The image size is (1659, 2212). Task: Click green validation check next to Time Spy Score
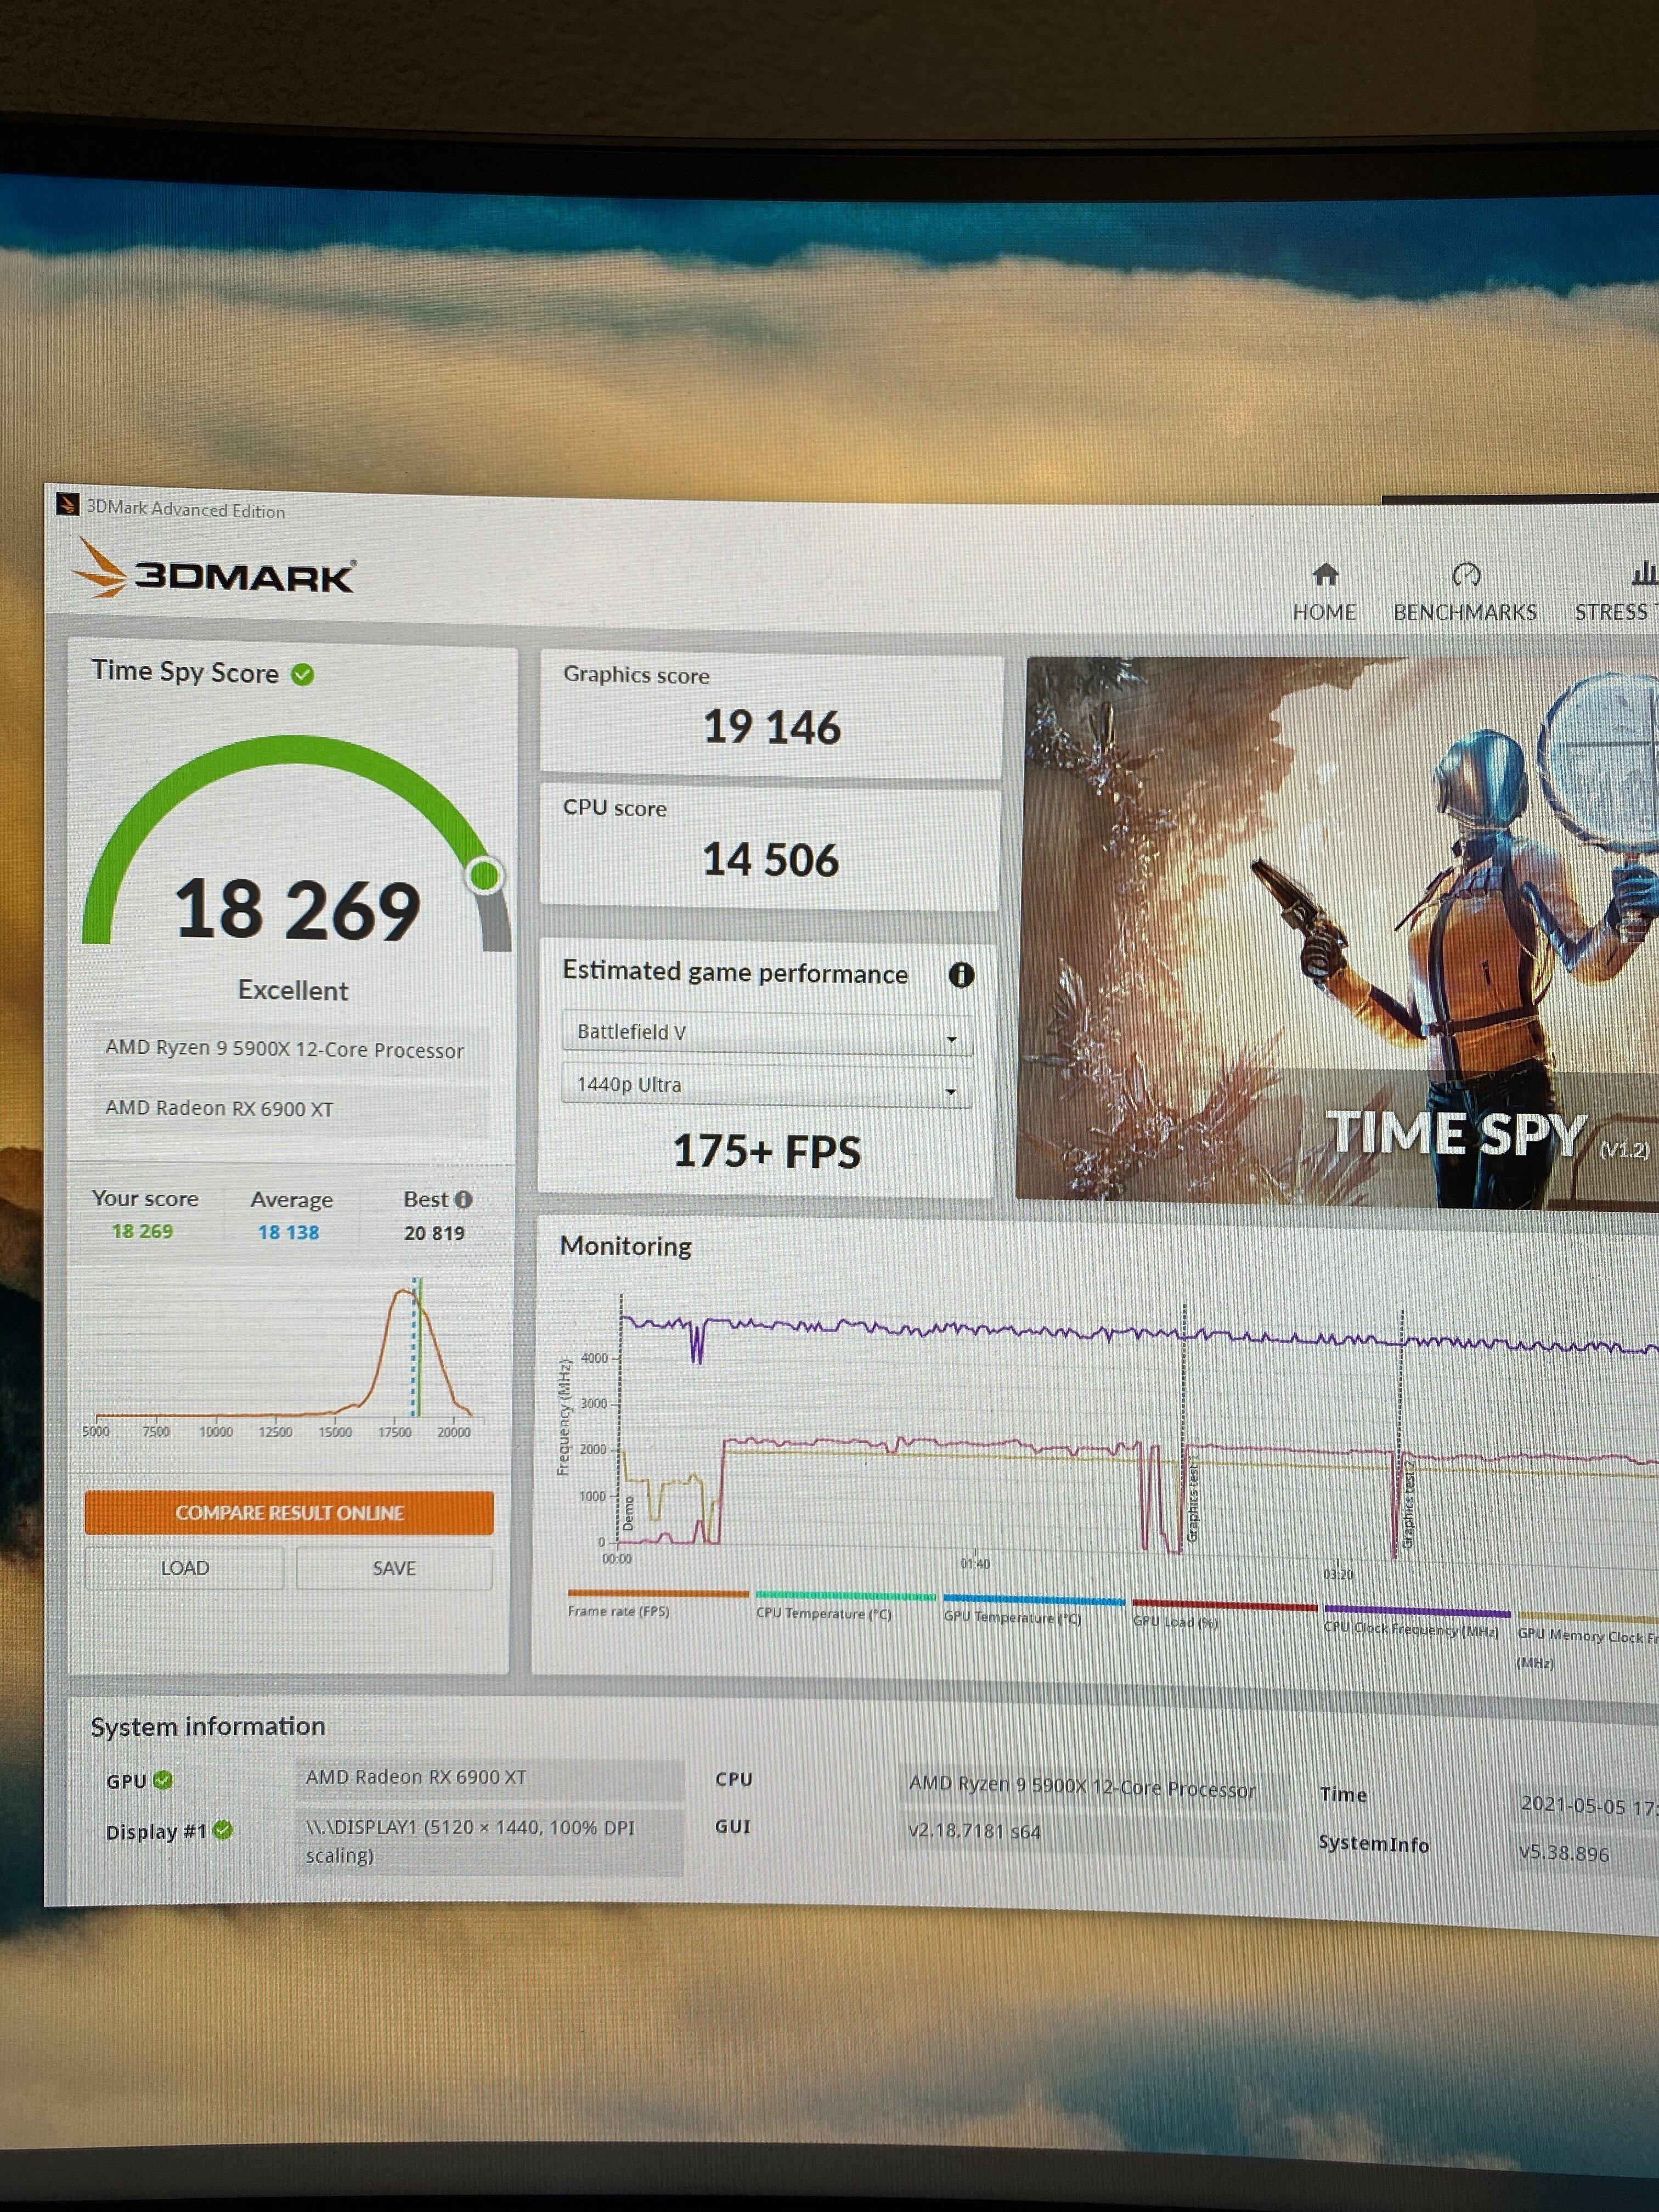pyautogui.click(x=302, y=675)
